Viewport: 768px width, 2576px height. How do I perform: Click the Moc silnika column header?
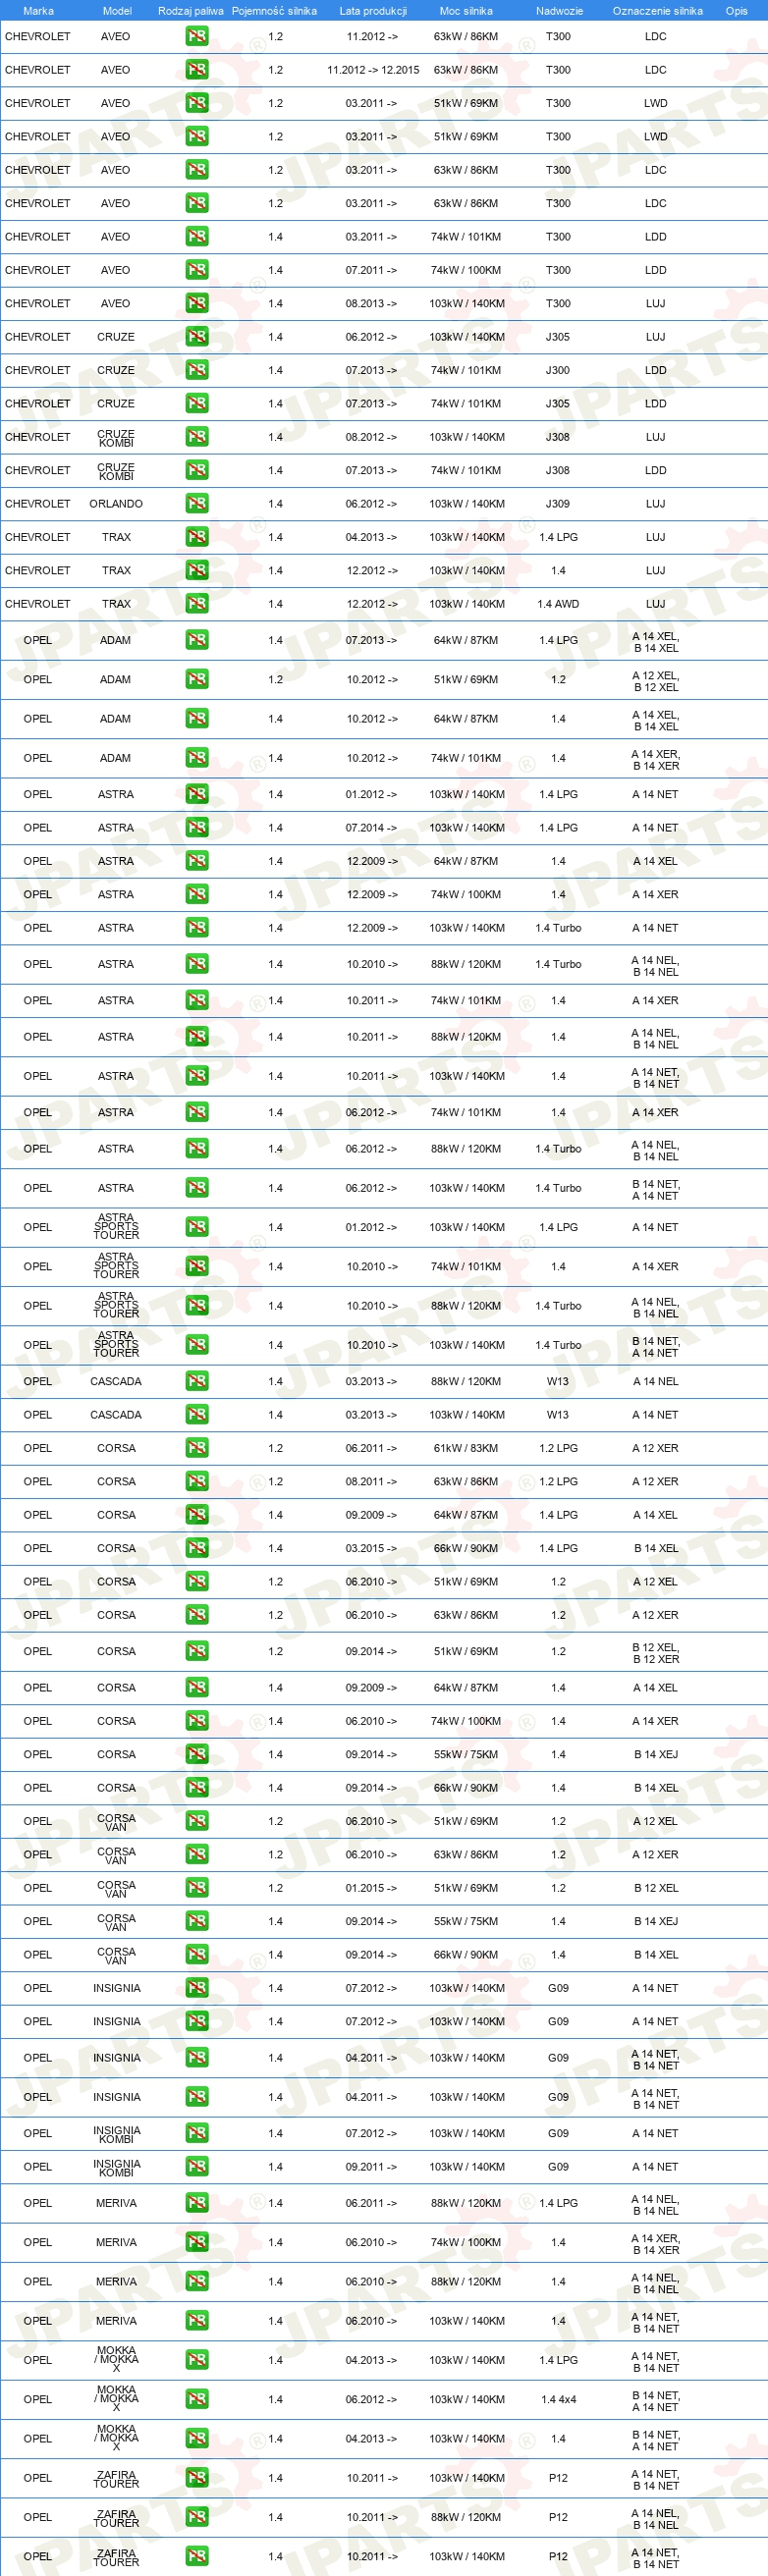click(x=466, y=11)
